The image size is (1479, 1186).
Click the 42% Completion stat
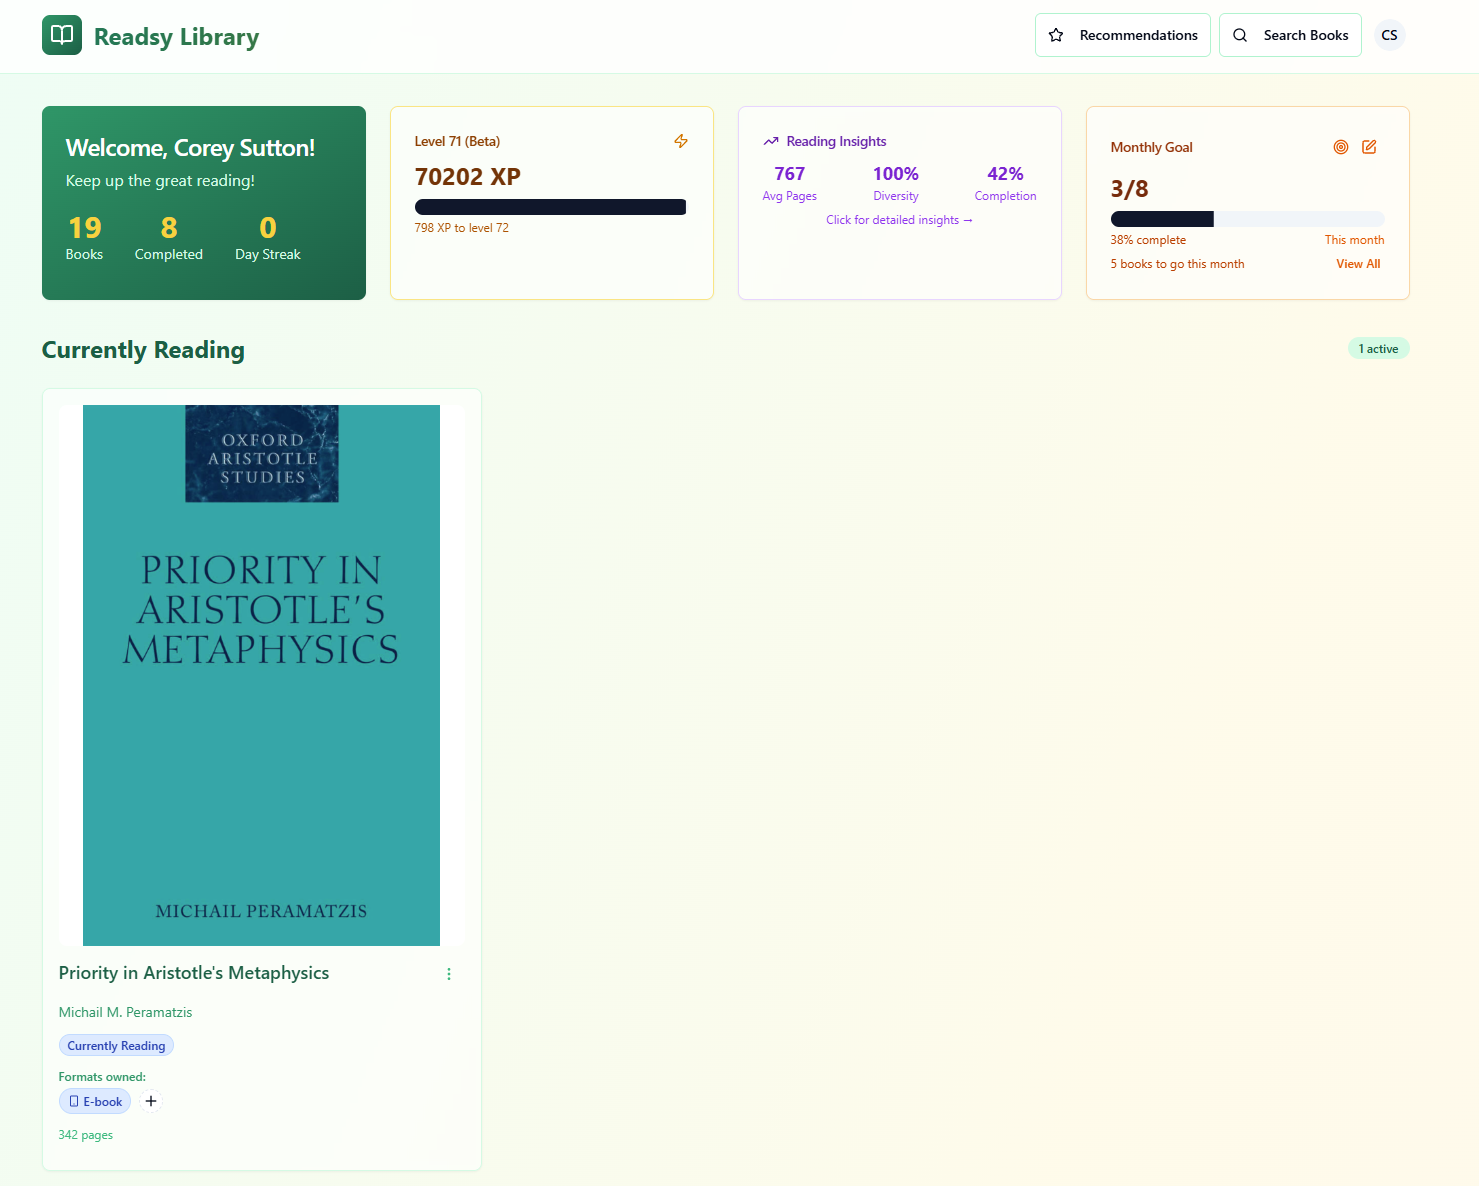pos(1005,183)
